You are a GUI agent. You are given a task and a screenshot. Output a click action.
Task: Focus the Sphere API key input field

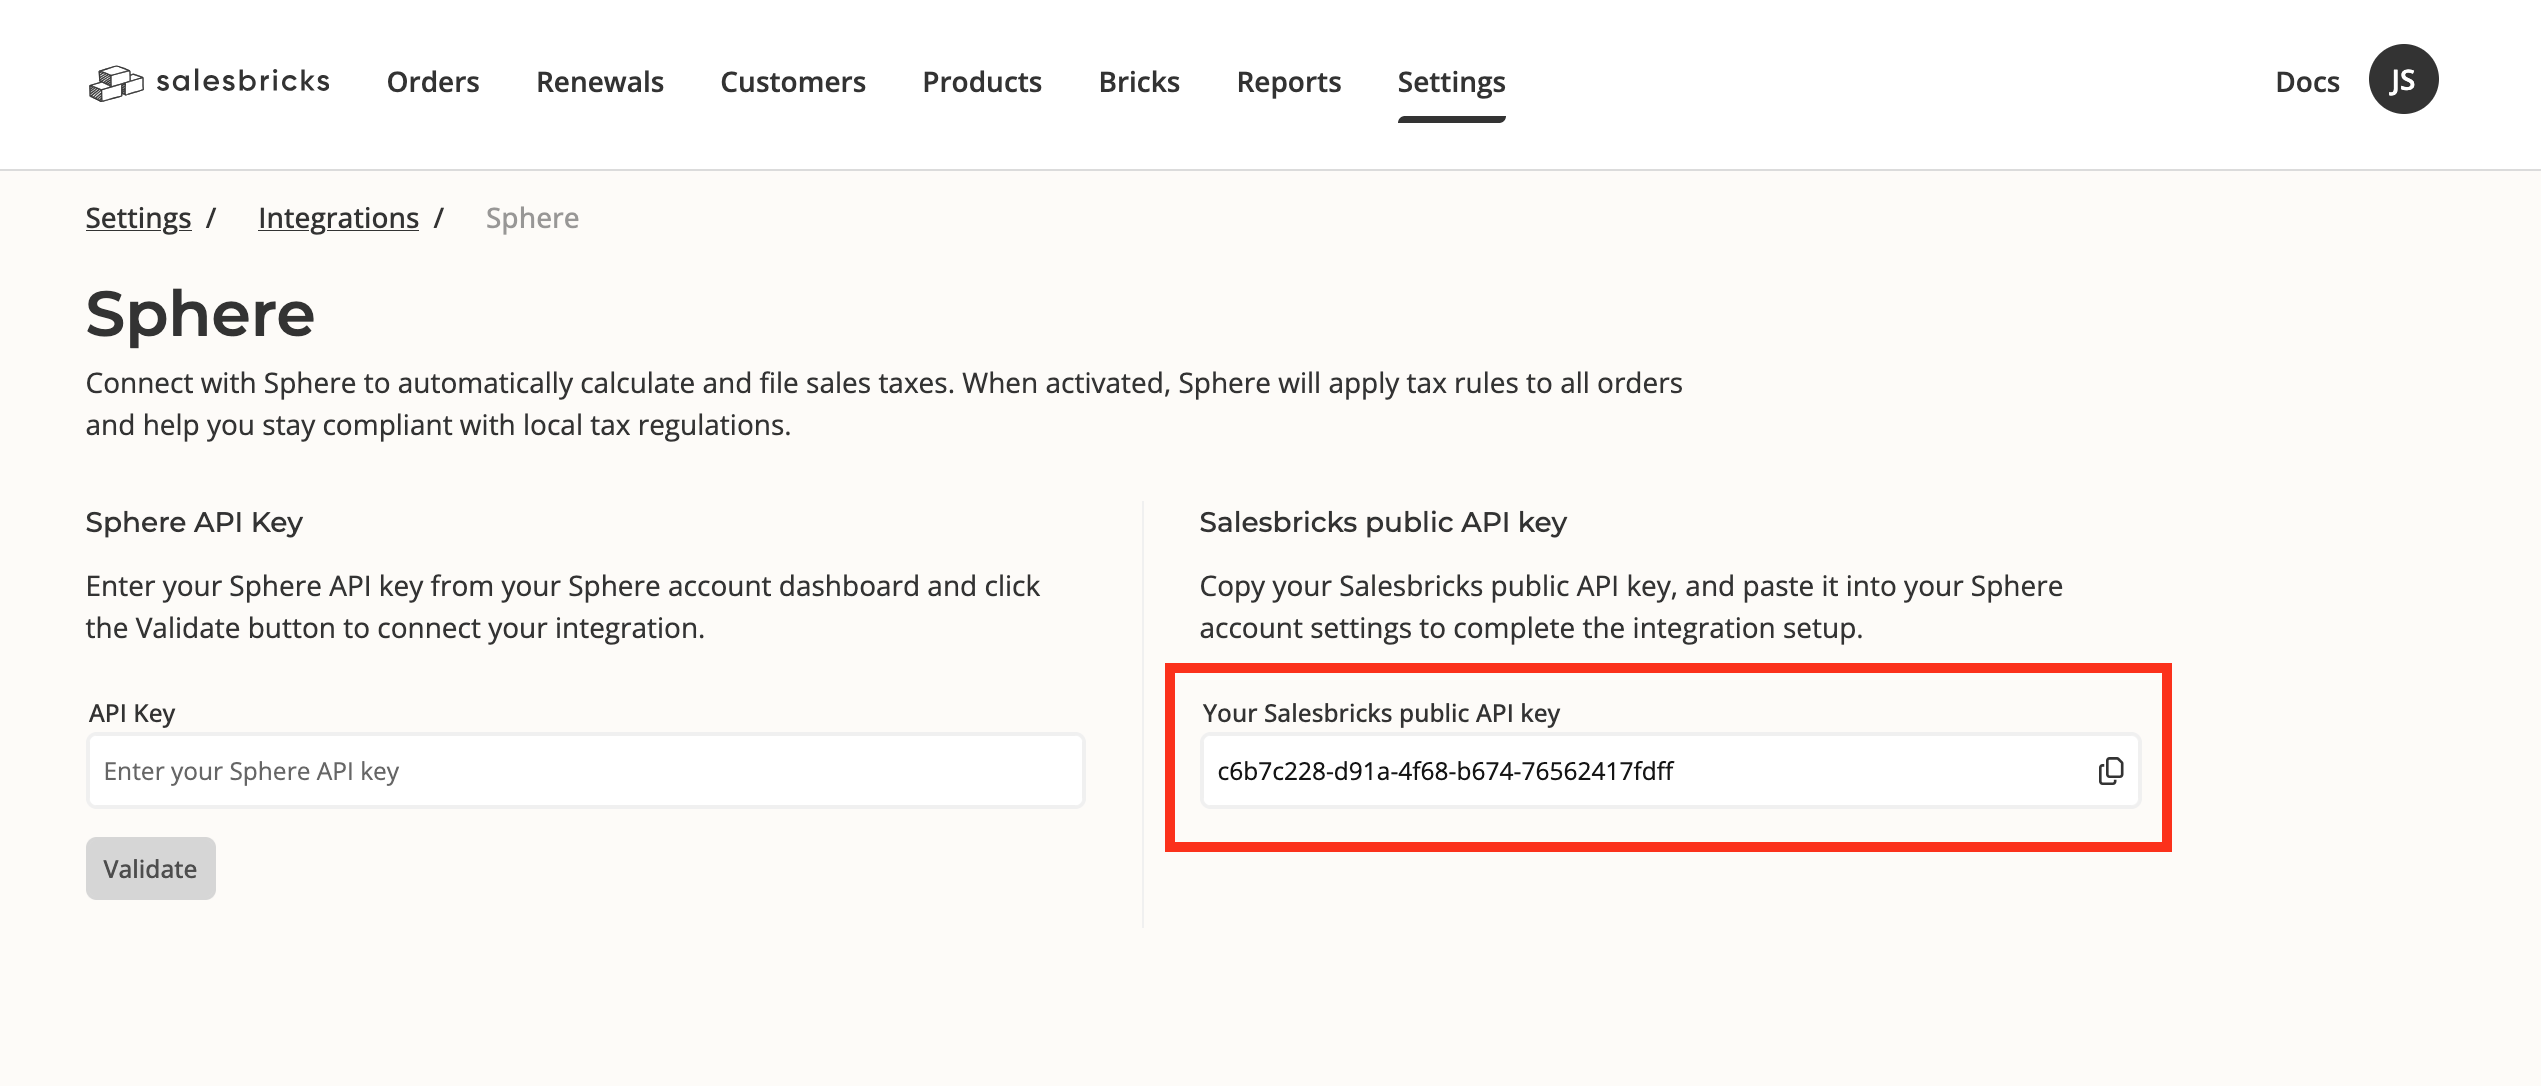click(x=585, y=771)
